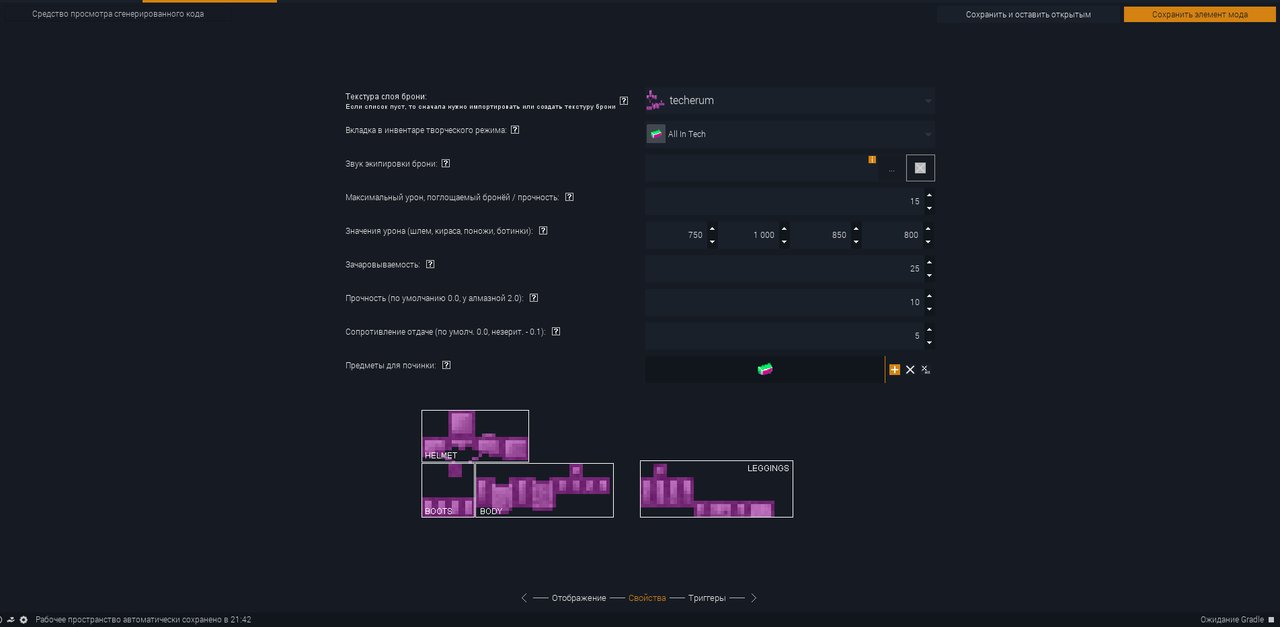Go to next page with right chevron
1280x627 pixels.
pos(754,598)
